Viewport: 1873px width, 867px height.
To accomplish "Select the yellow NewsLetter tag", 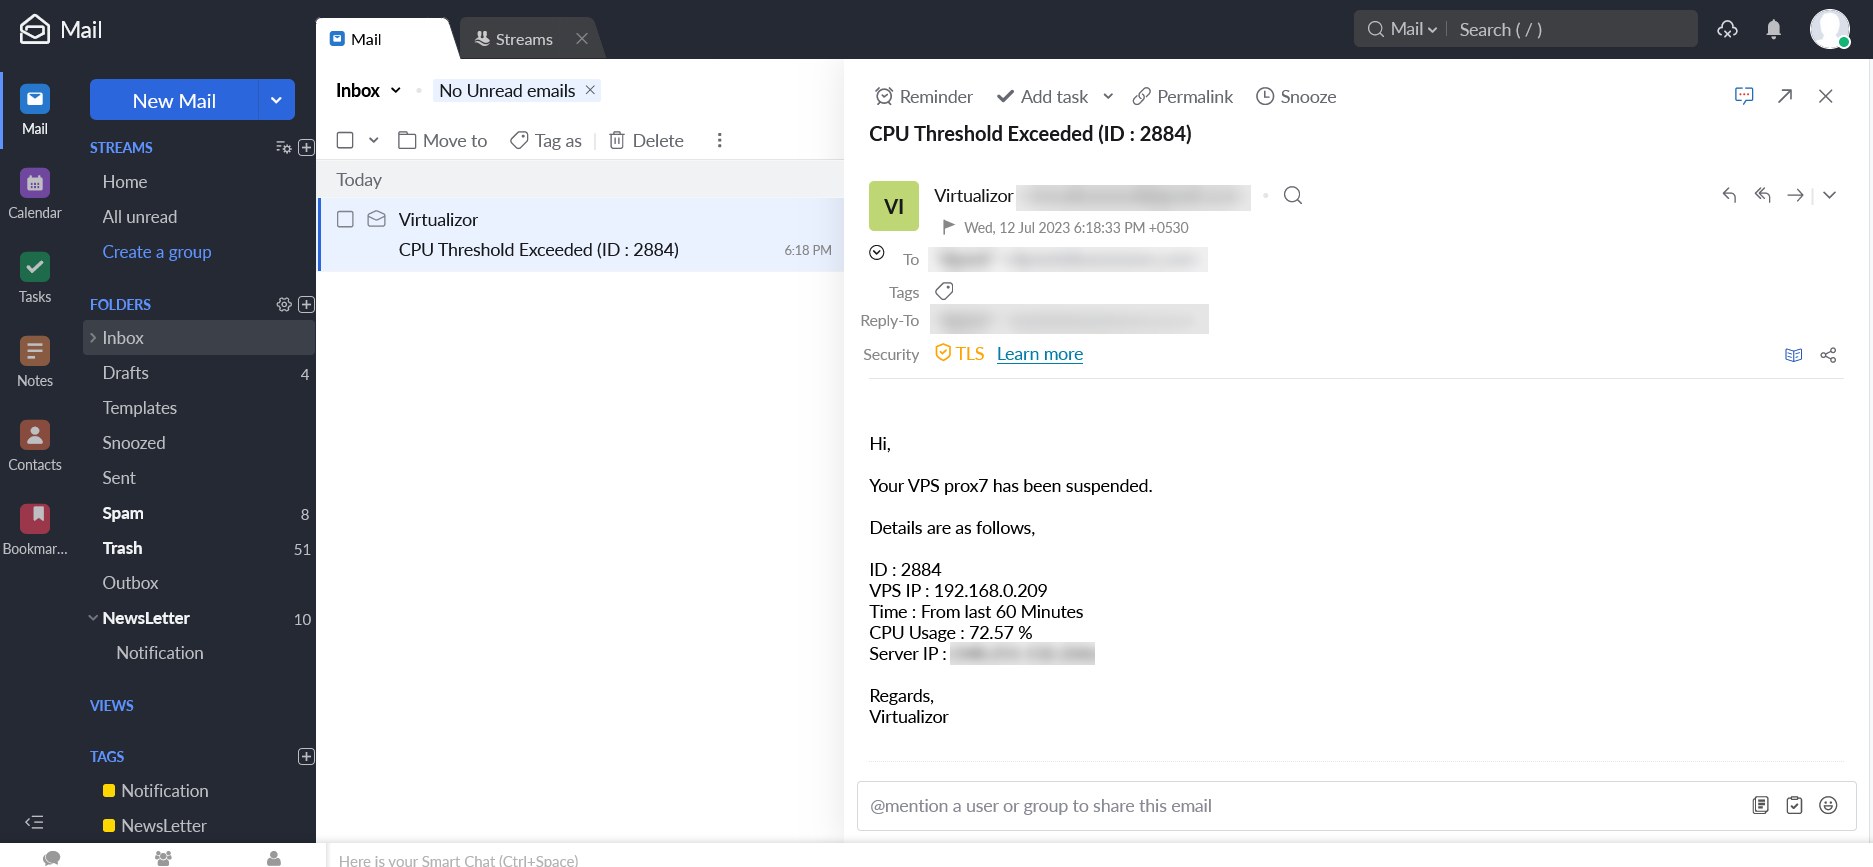I will [154, 826].
